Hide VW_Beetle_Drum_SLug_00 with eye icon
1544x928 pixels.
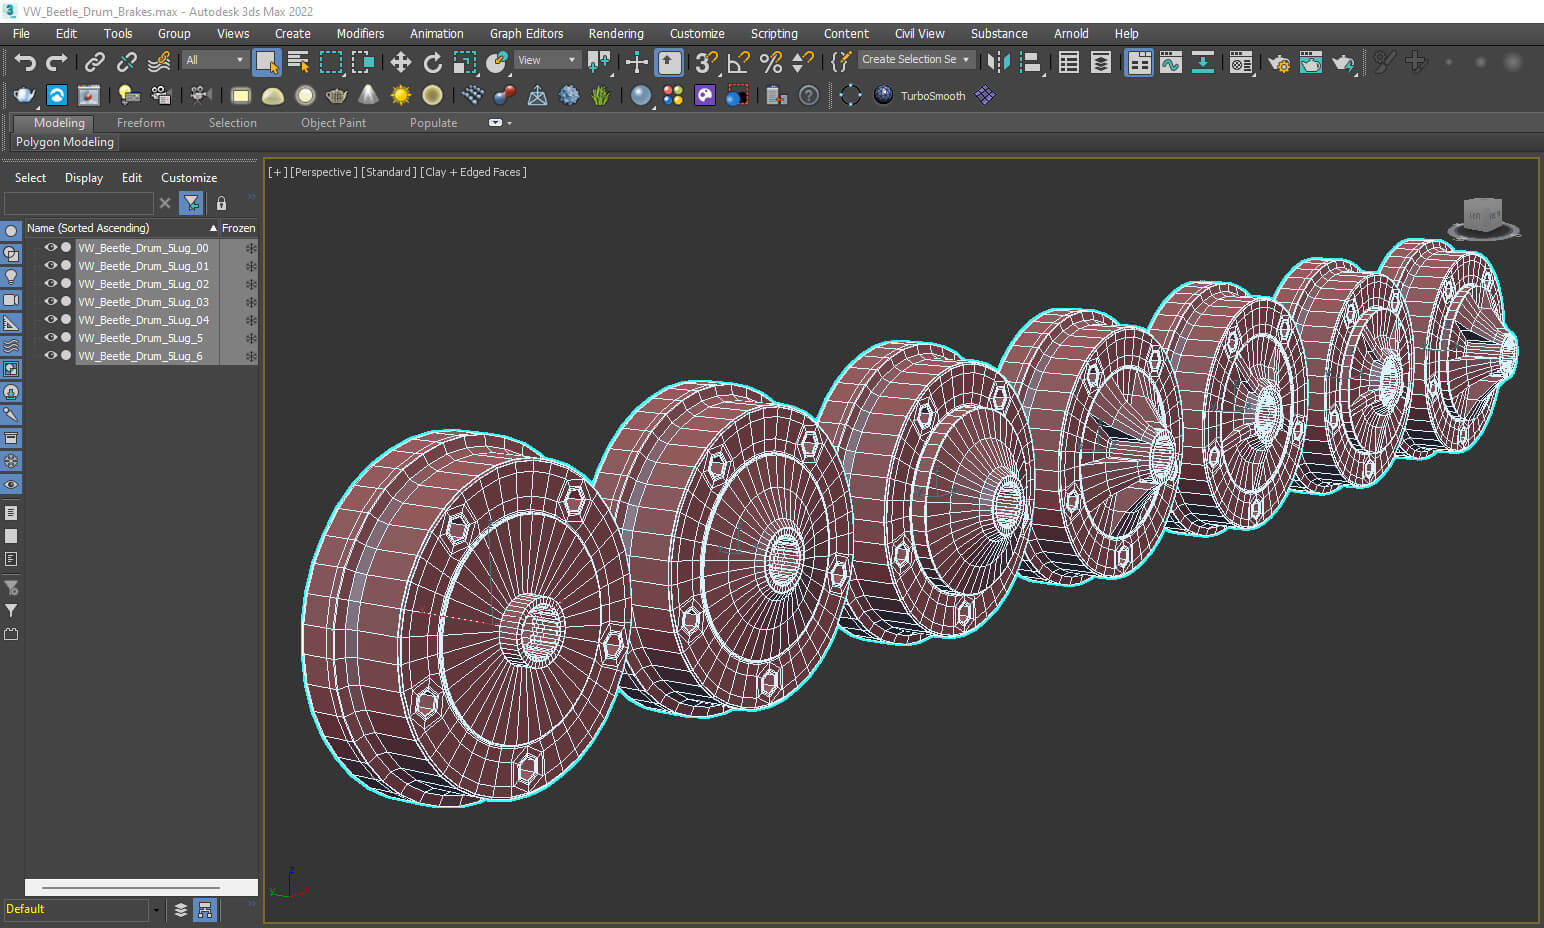click(50, 248)
